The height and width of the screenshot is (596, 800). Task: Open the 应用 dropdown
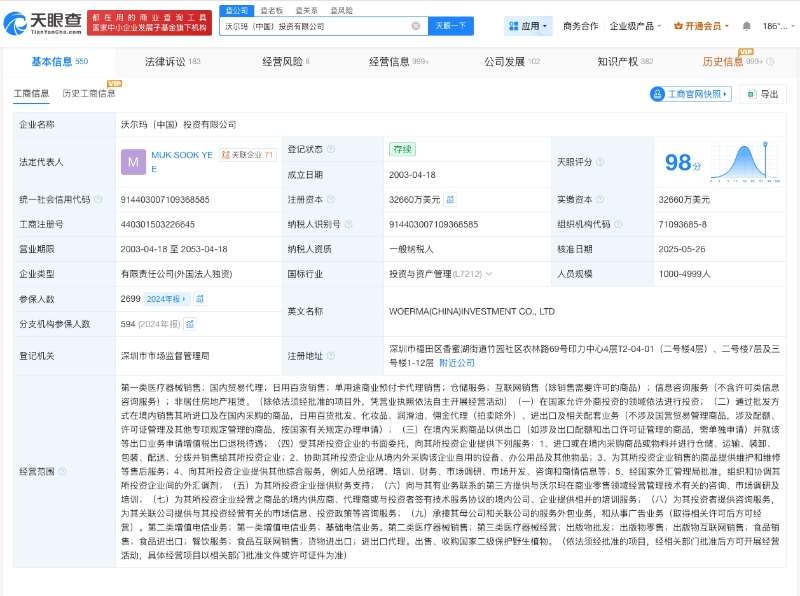[x=528, y=26]
